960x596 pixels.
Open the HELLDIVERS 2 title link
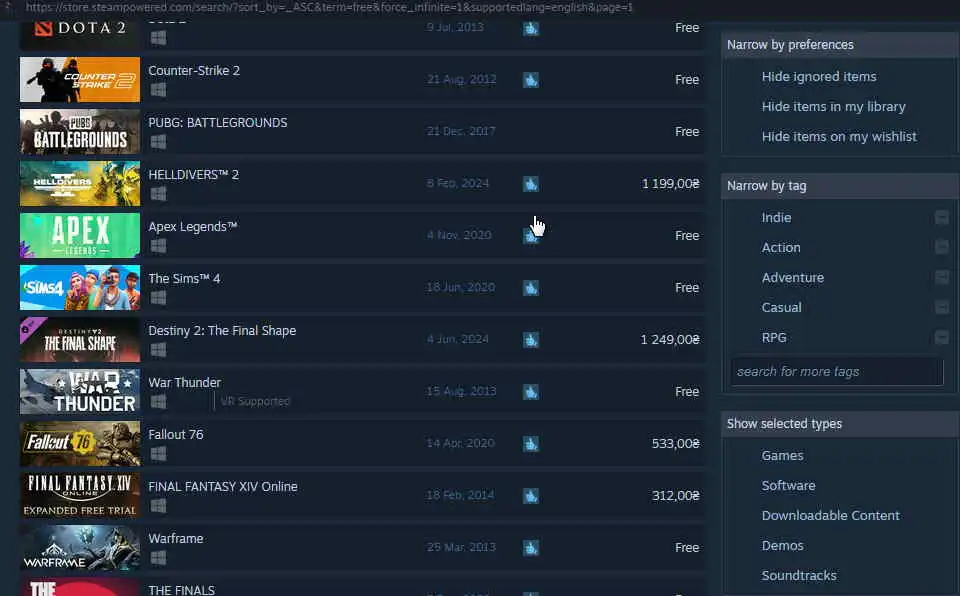click(x=193, y=175)
